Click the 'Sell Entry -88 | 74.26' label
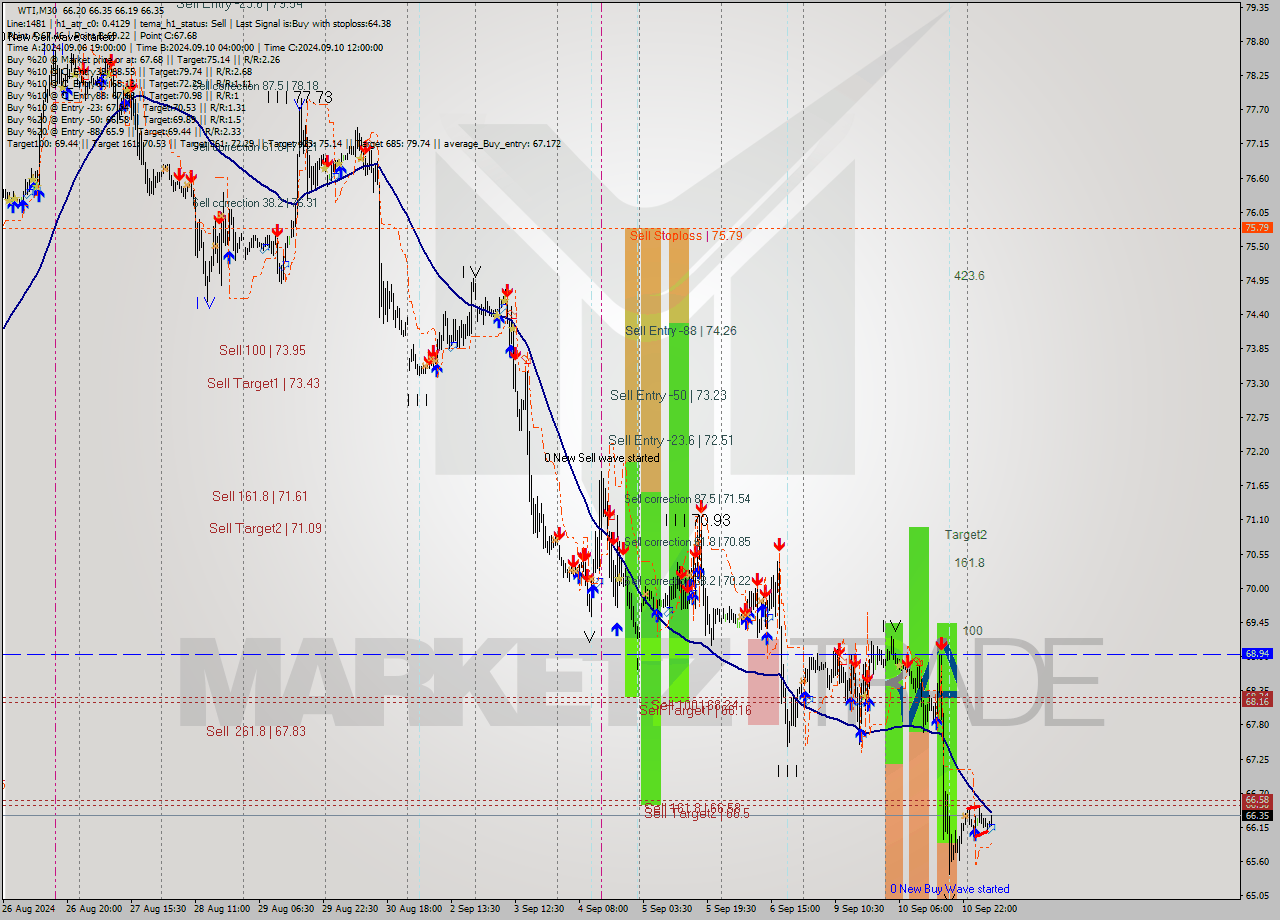The height and width of the screenshot is (920, 1280). pos(681,331)
